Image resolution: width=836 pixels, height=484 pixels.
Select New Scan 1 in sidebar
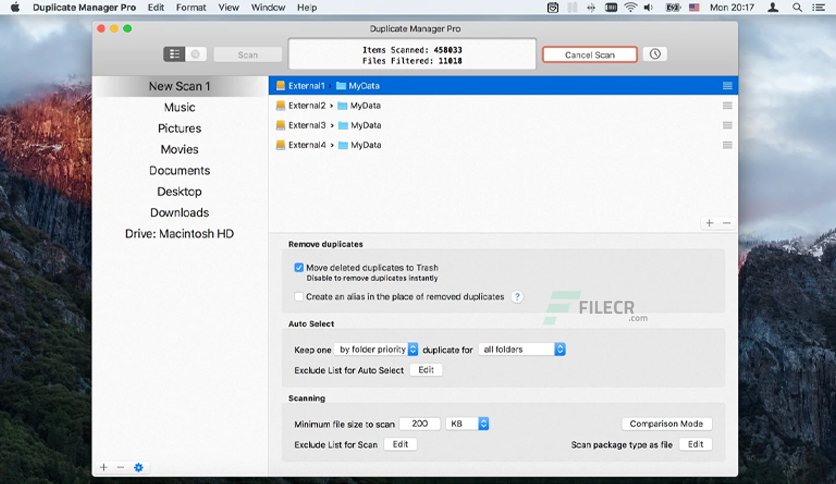coord(180,86)
